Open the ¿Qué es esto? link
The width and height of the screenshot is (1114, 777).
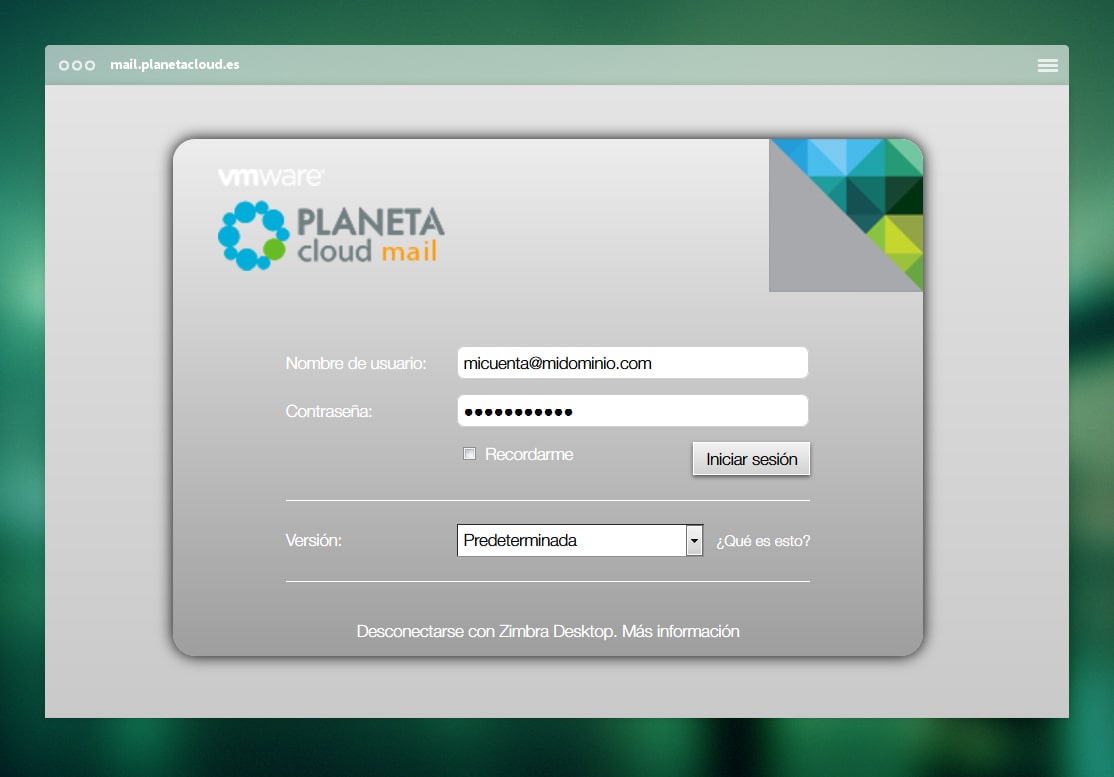coord(762,541)
